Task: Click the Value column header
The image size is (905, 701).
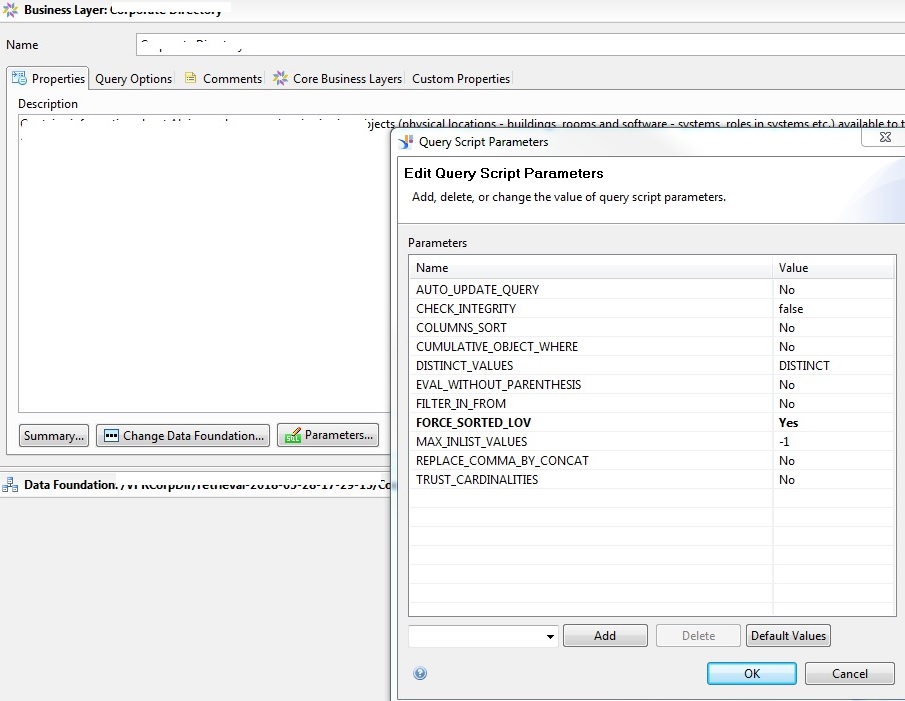Action: tap(834, 268)
